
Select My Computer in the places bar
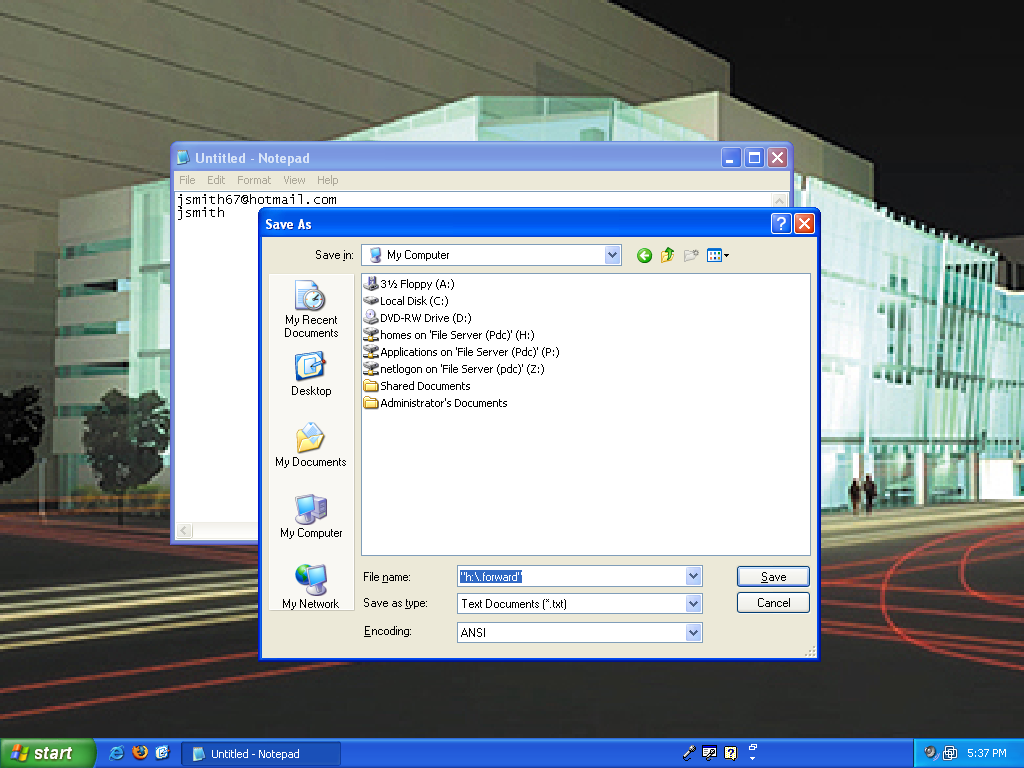coord(311,517)
